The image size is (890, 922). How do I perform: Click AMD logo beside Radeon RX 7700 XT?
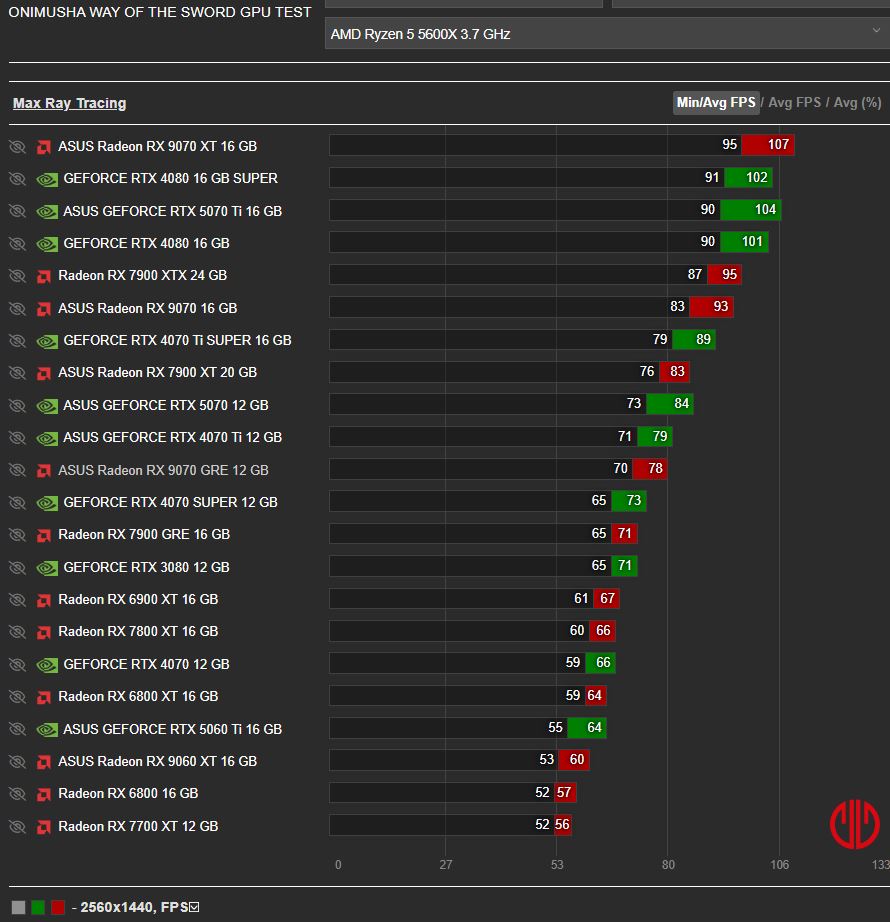[x=44, y=827]
